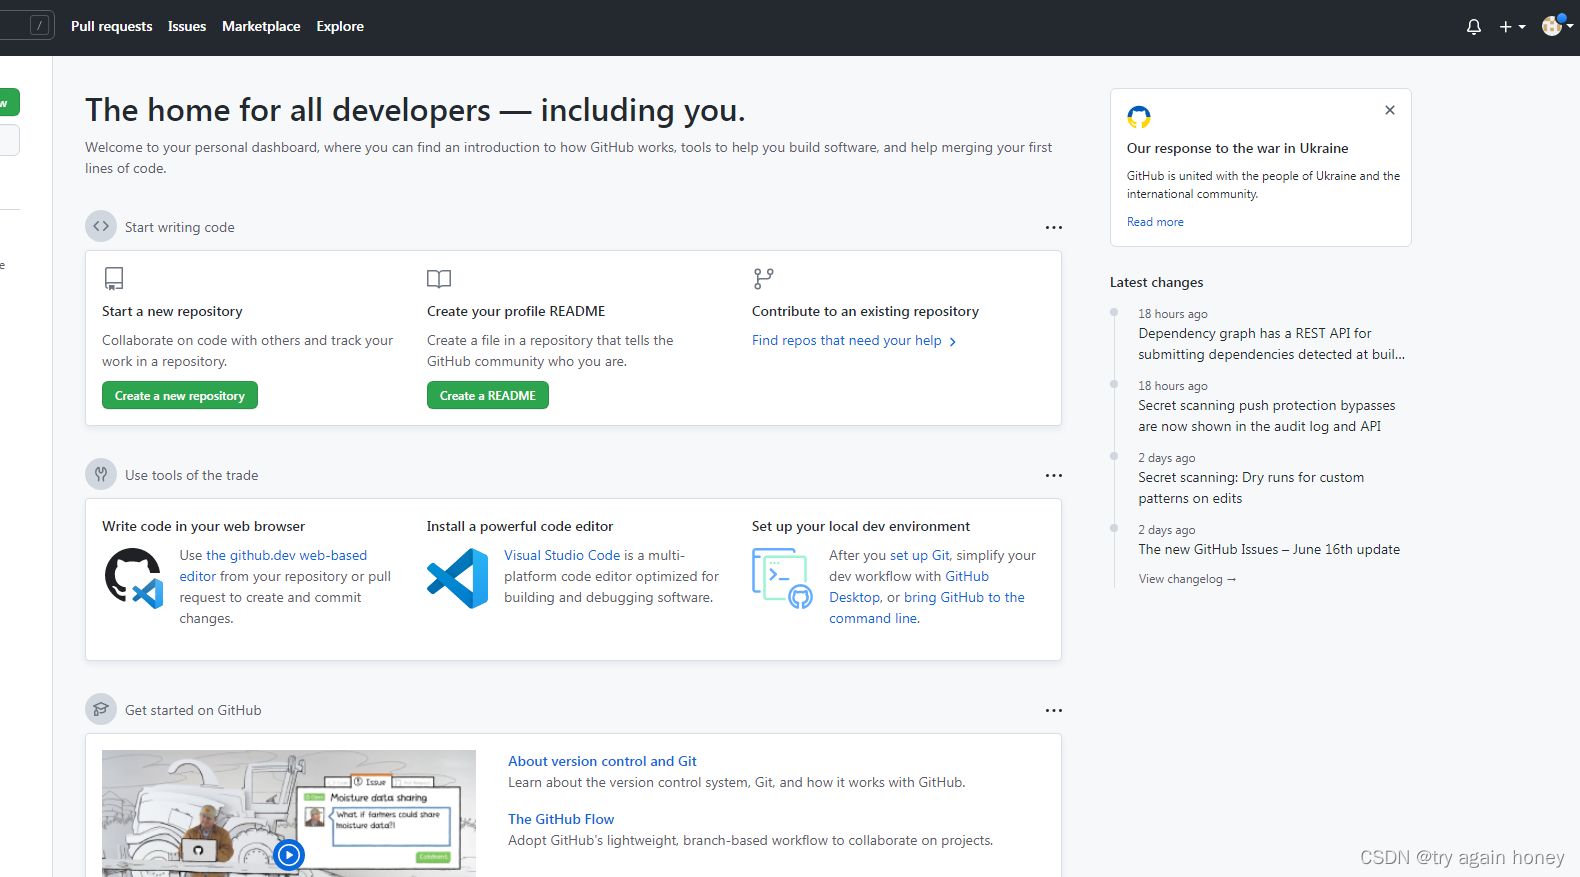Open View changelog link

(x=1187, y=579)
